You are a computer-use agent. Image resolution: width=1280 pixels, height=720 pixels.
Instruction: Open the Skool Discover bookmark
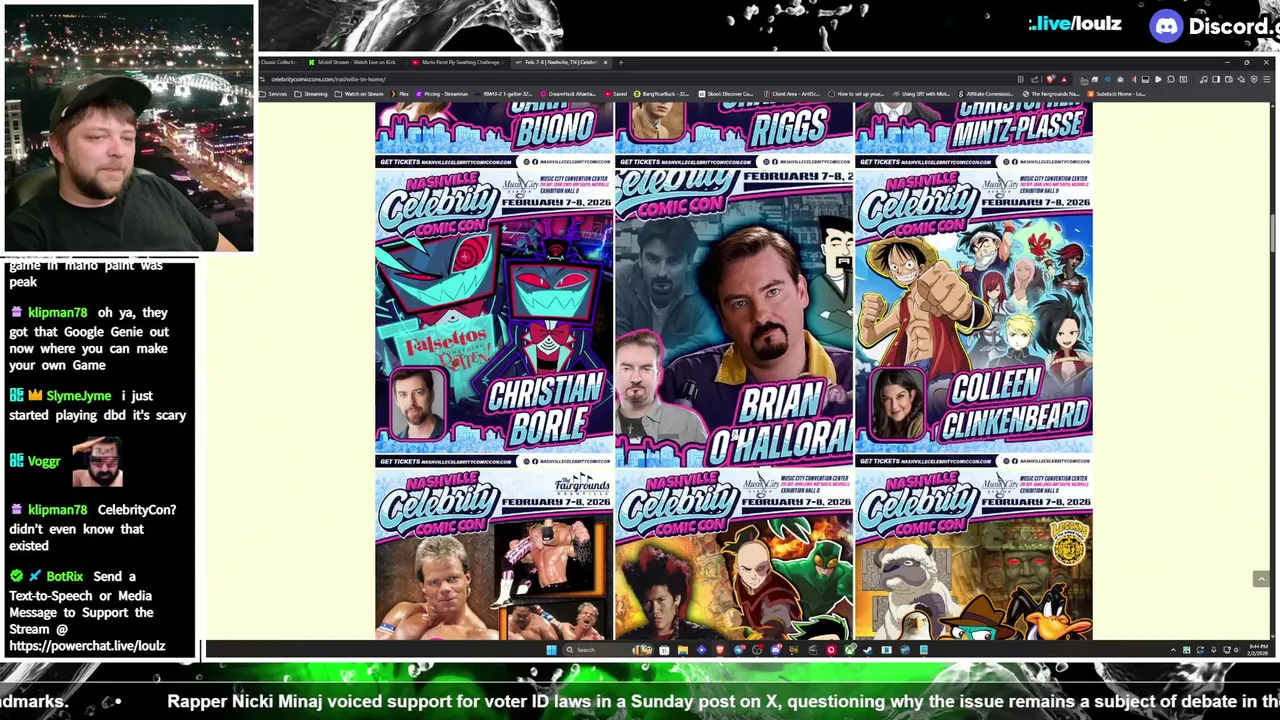725,94
